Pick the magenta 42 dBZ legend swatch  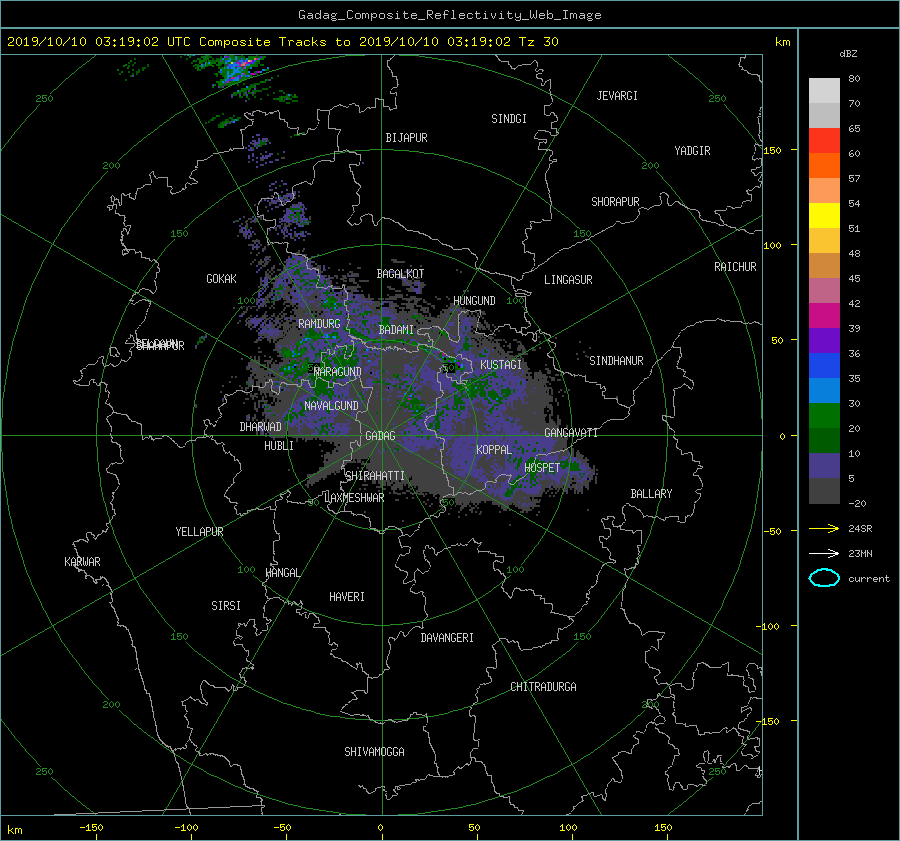tap(824, 315)
